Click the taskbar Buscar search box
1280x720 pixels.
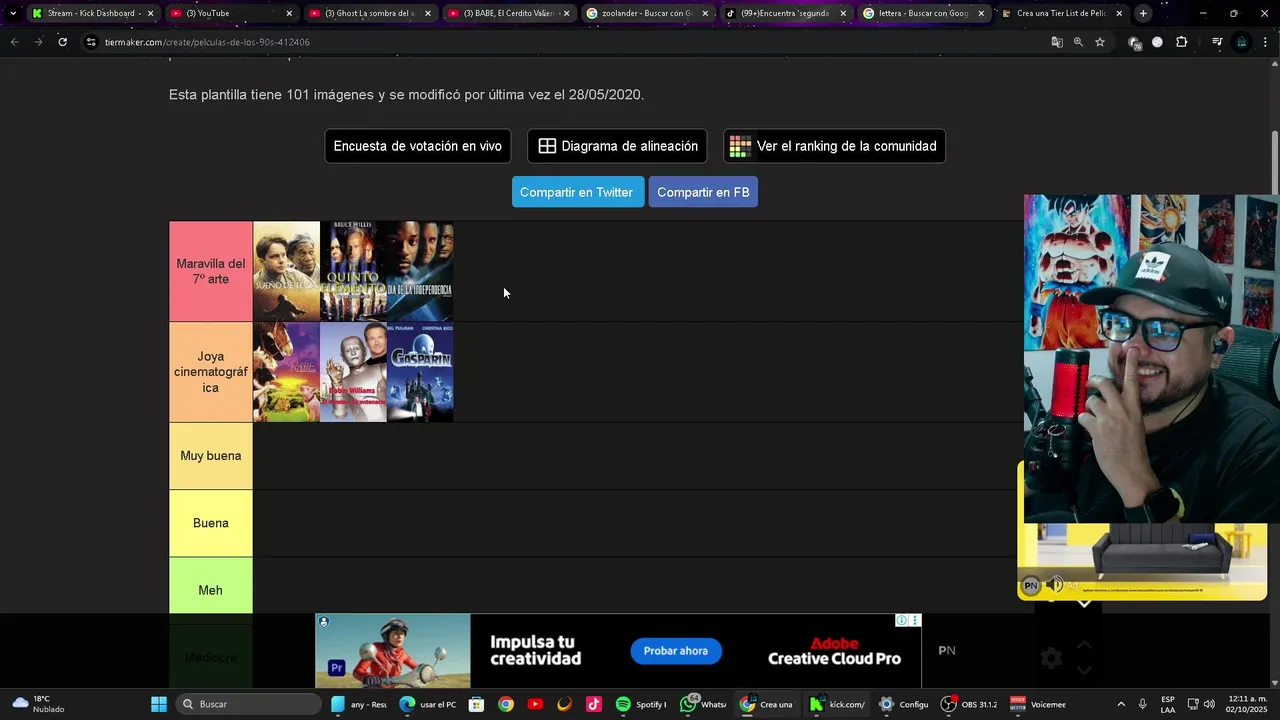click(x=249, y=704)
